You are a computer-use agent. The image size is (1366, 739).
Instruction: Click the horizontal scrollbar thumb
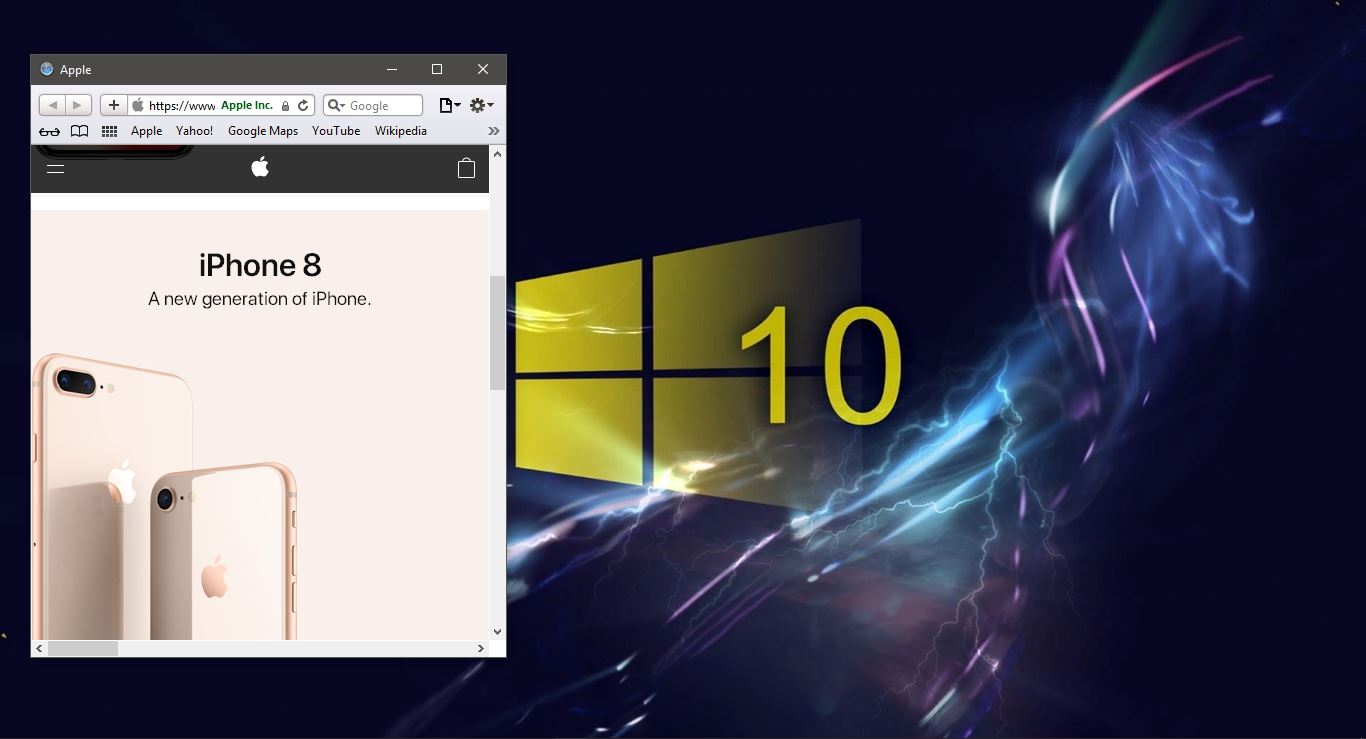[83, 648]
